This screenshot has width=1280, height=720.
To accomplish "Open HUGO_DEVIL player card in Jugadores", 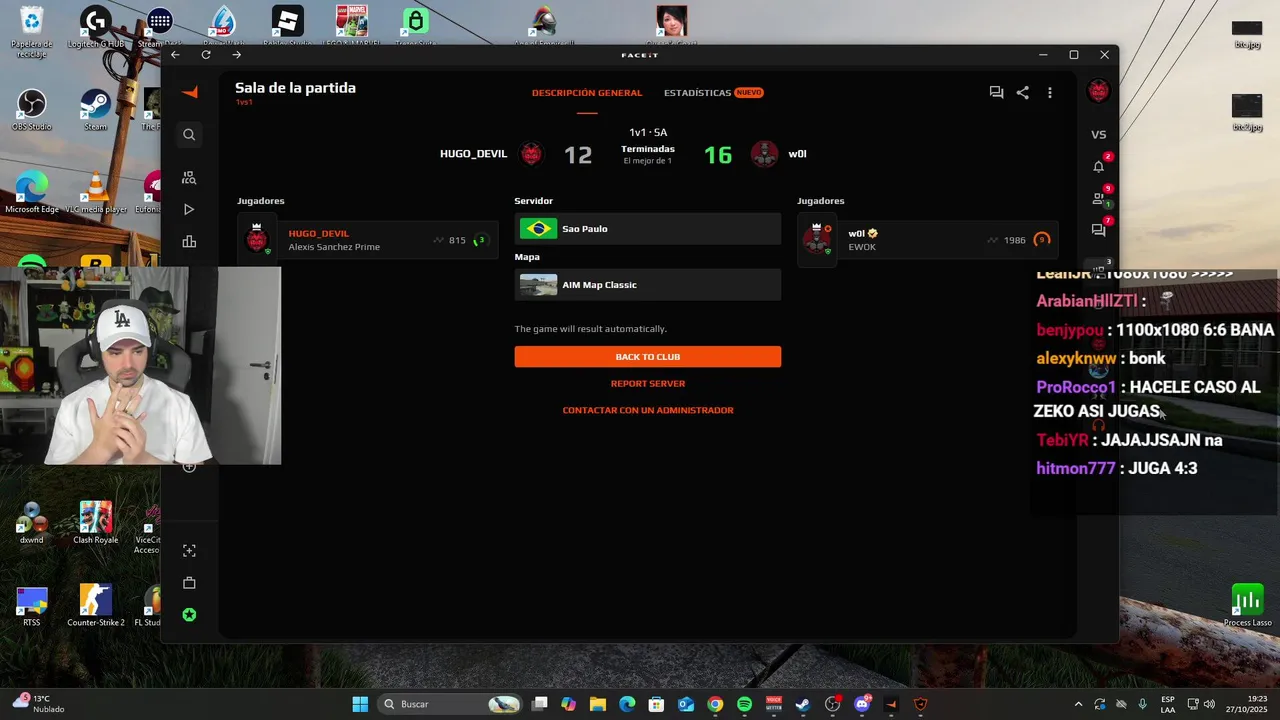I will [367, 240].
